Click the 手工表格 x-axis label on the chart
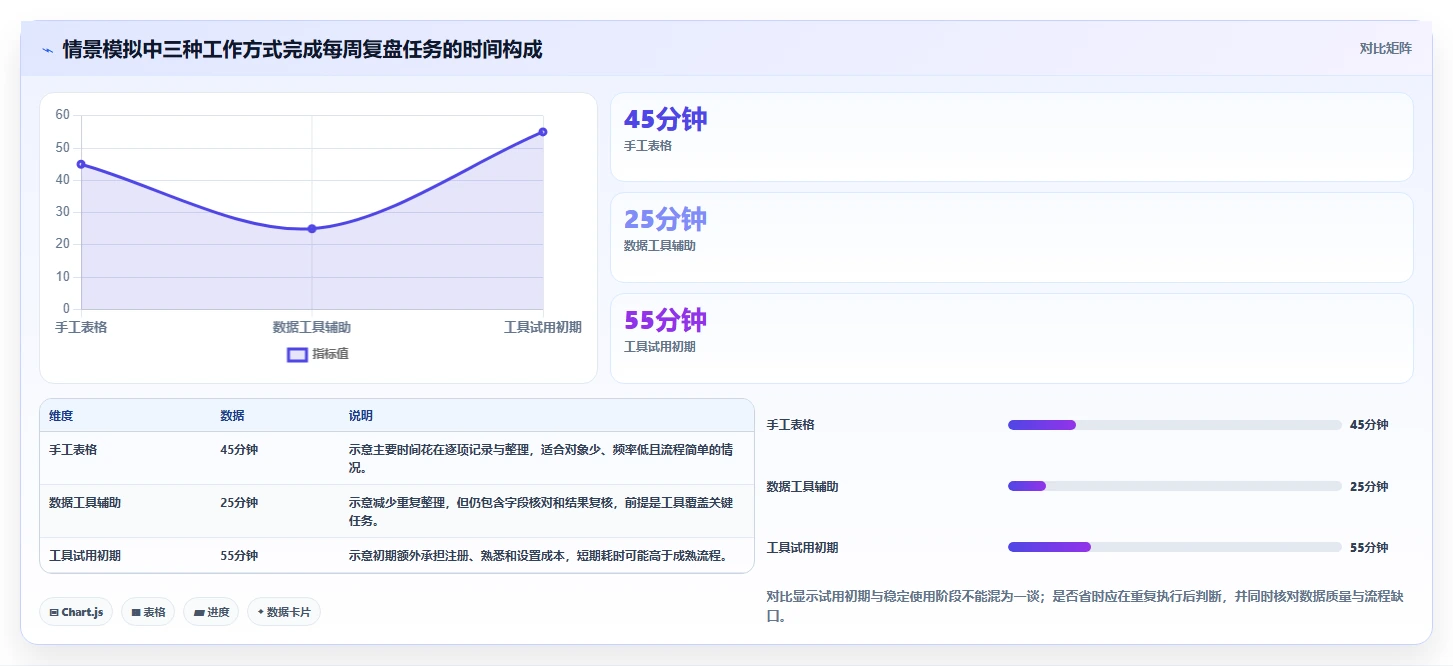Screen dimensions: 1453x666 pyautogui.click(x=81, y=327)
